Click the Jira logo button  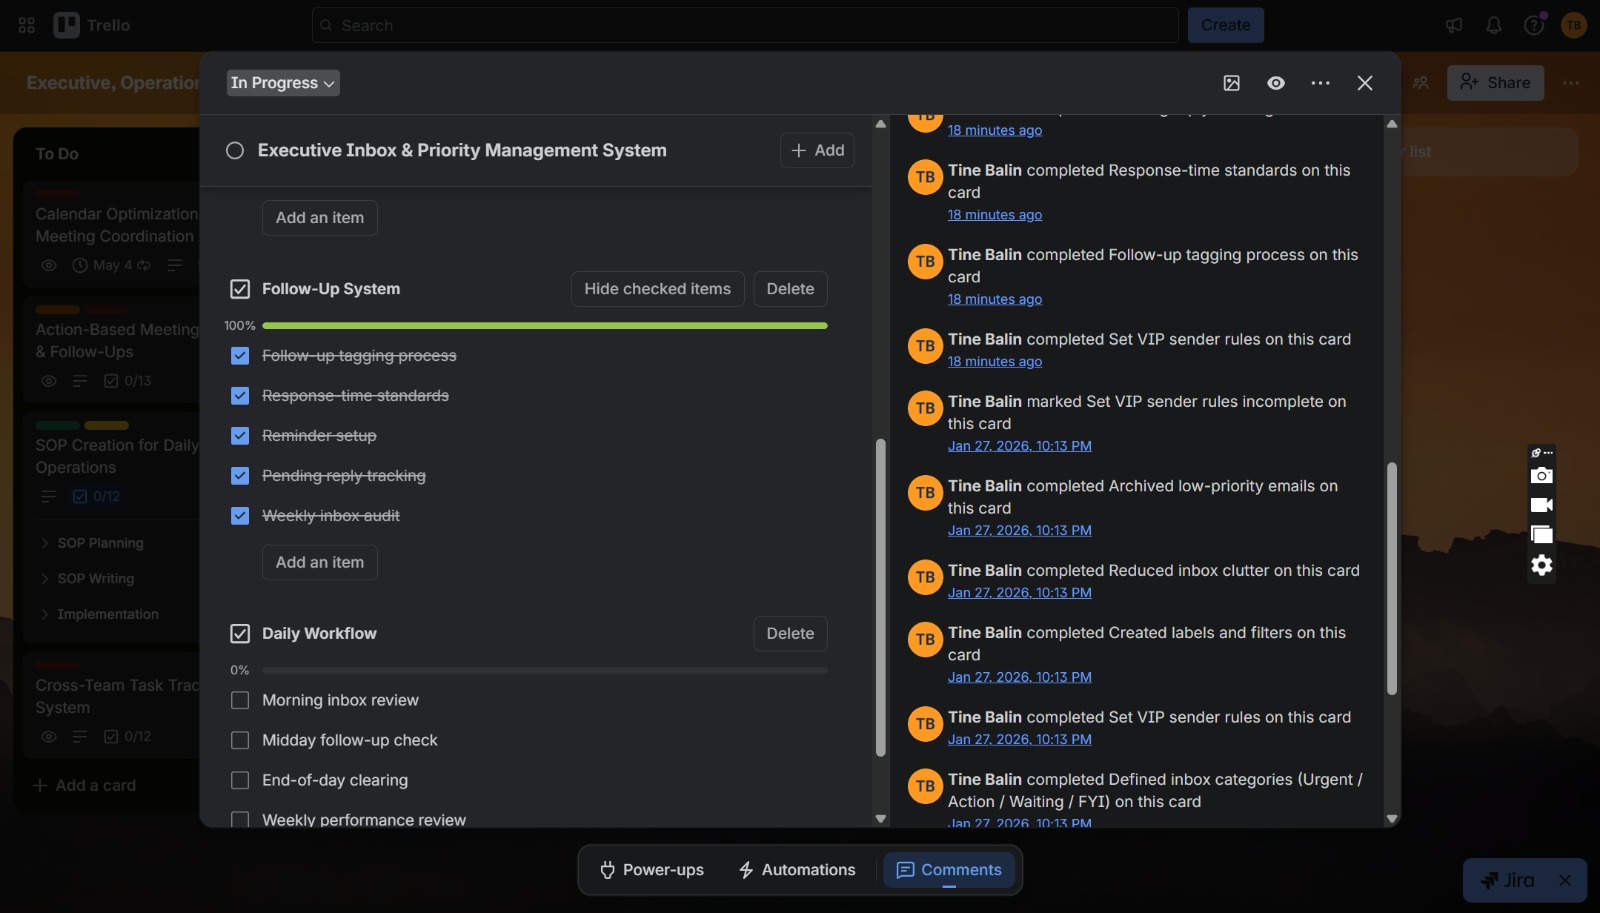(1508, 880)
